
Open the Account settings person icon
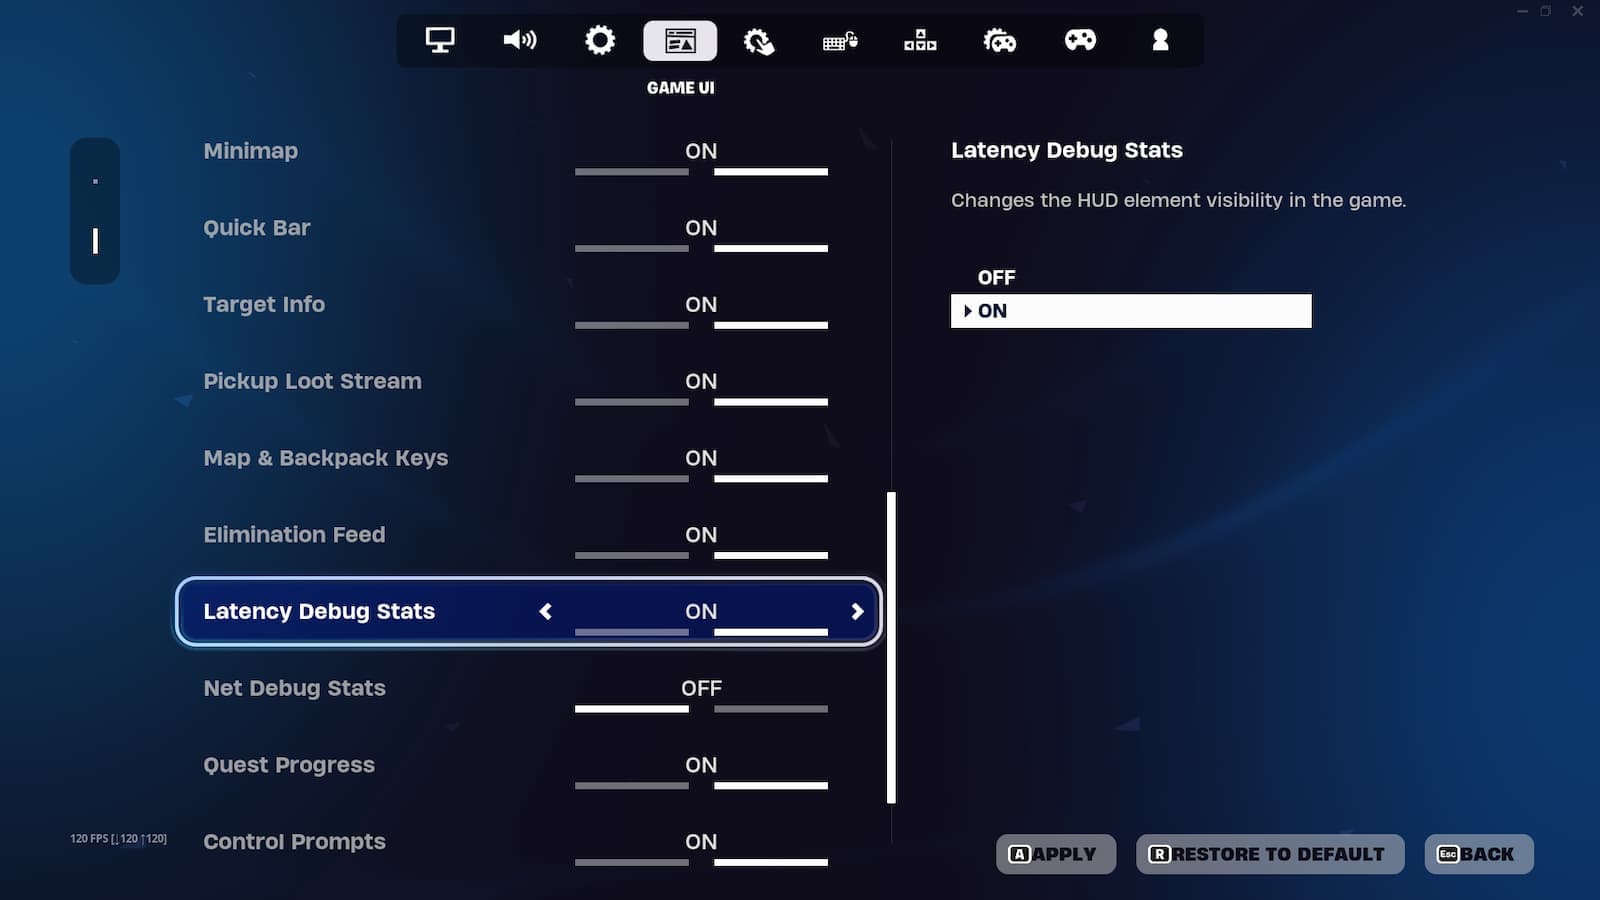pyautogui.click(x=1159, y=40)
